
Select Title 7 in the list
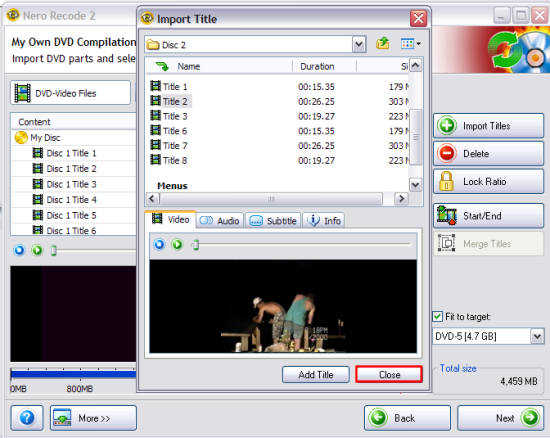point(175,146)
